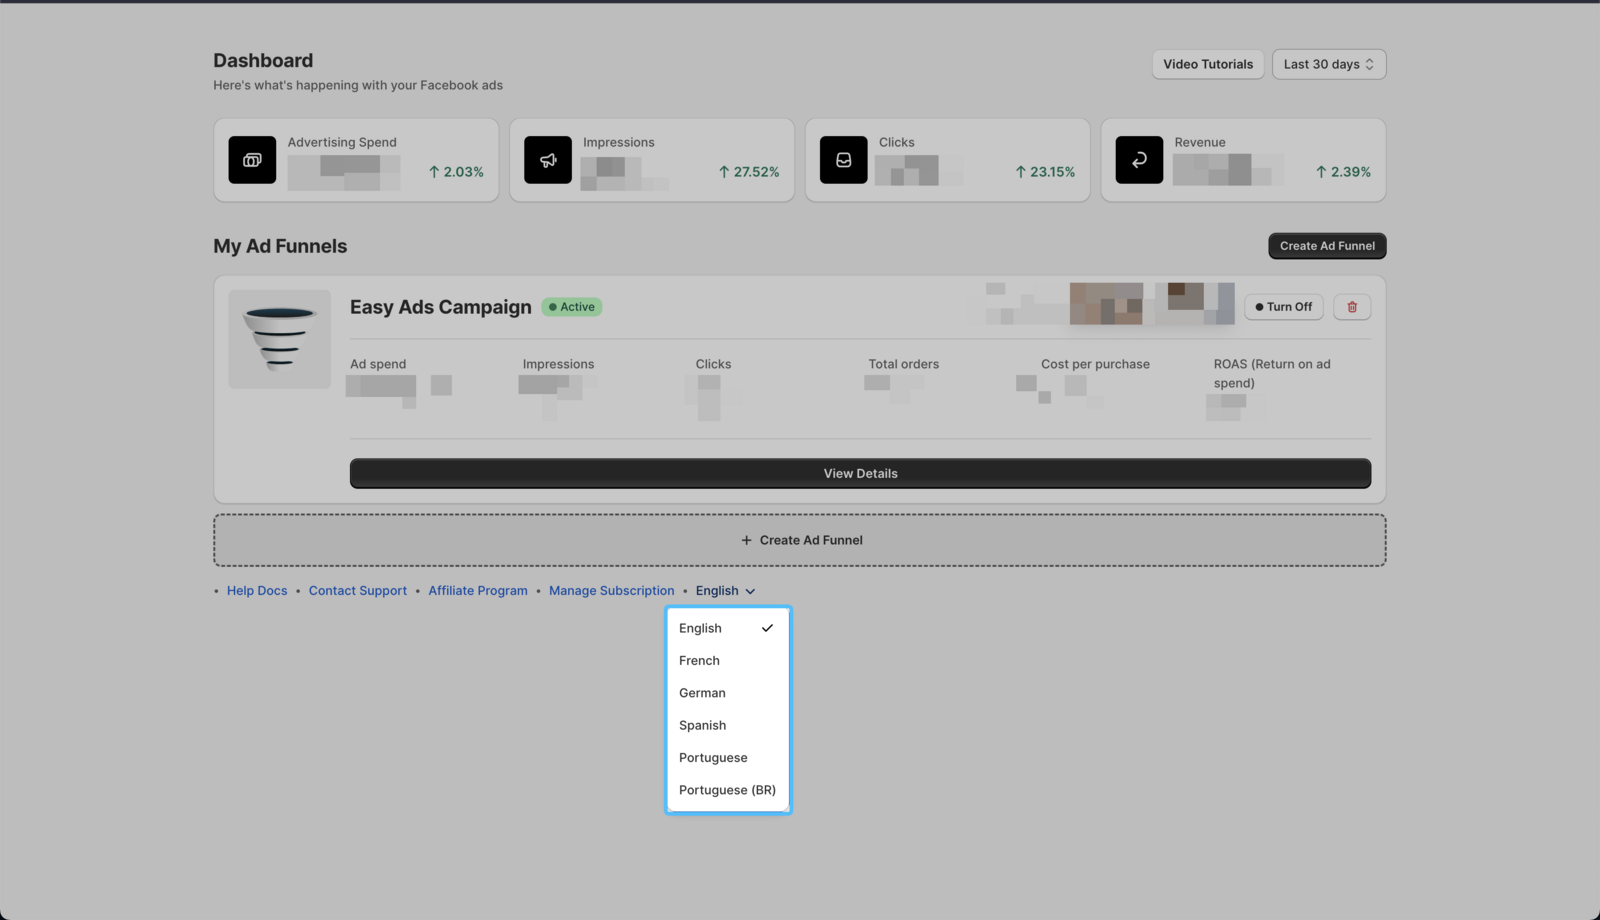Delete the campaign using the trash icon
Image resolution: width=1600 pixels, height=920 pixels.
tap(1351, 307)
